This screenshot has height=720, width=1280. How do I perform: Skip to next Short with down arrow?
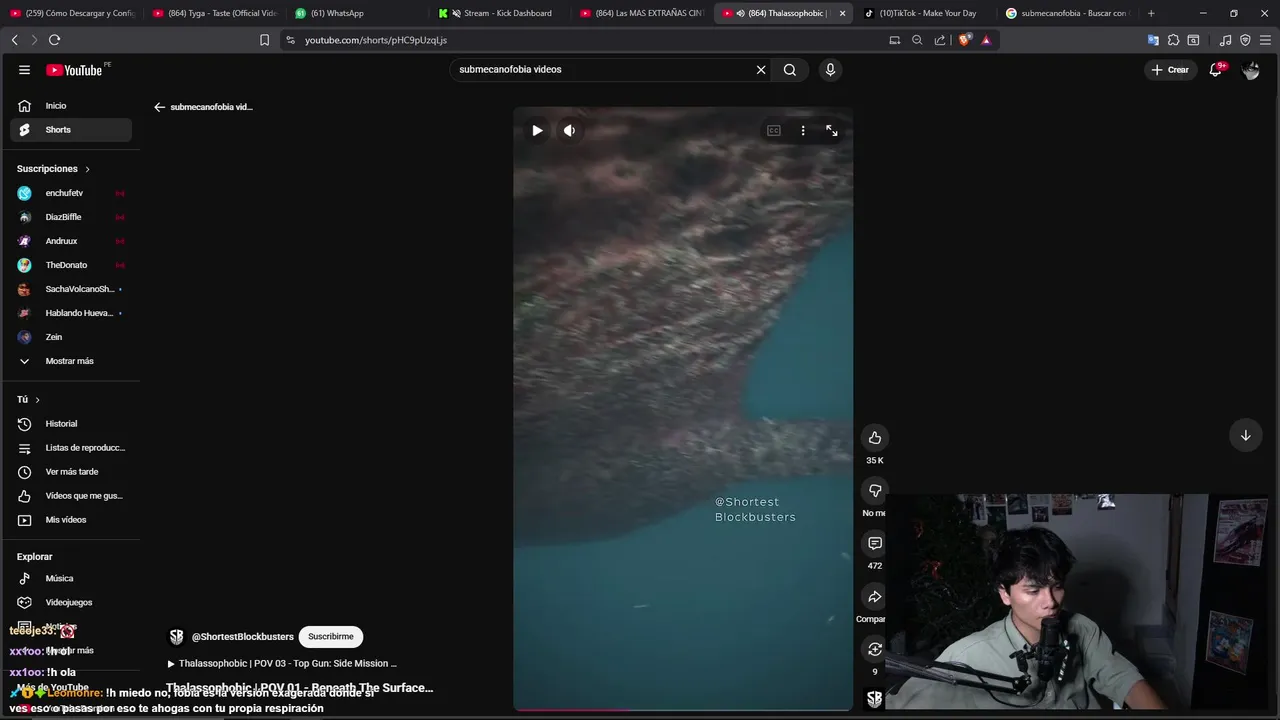[1246, 436]
